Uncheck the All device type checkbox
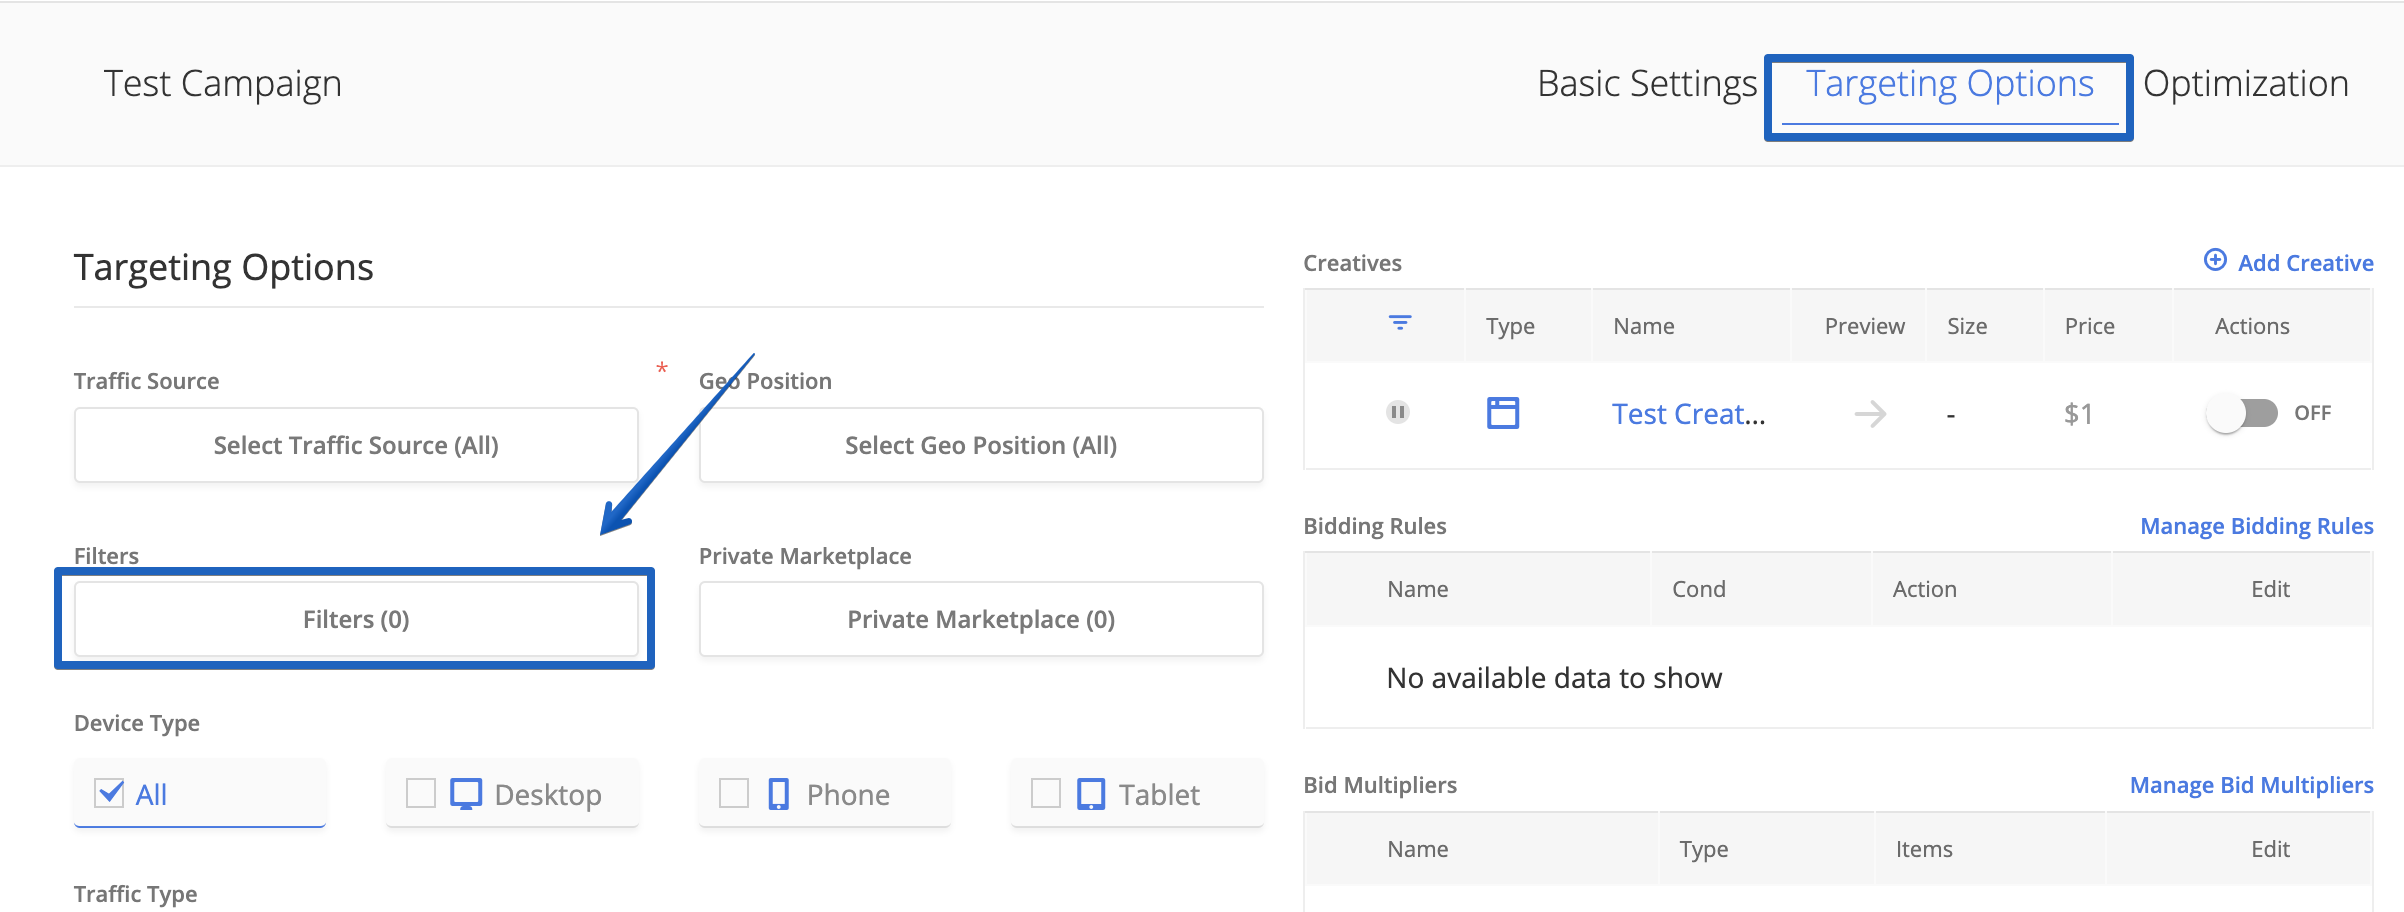 pos(109,794)
